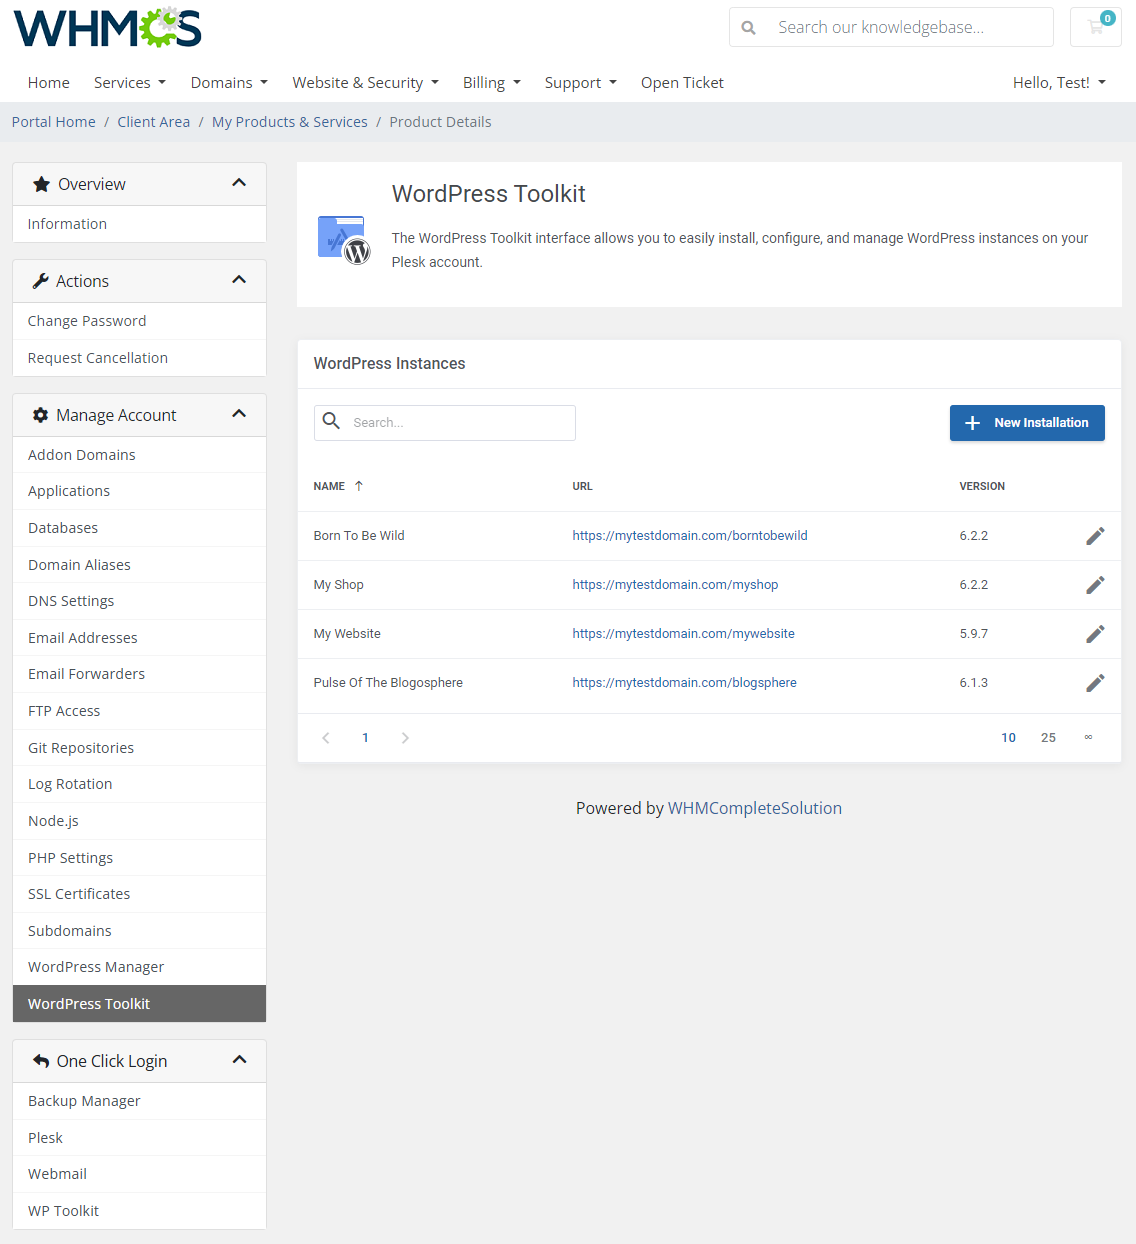Select Domains in the navigation bar
This screenshot has height=1244, width=1136.
tap(228, 82)
